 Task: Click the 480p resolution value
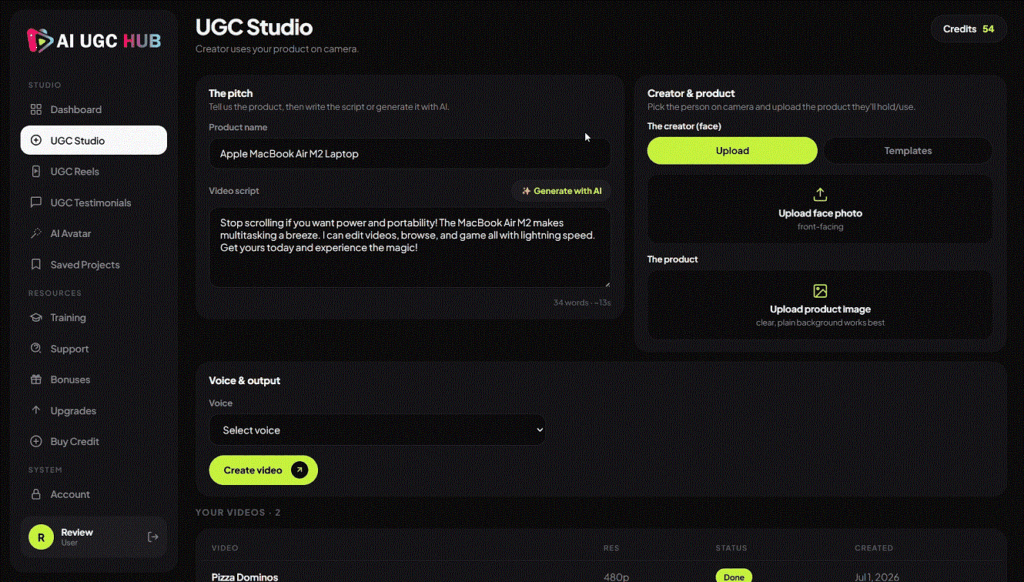point(616,577)
